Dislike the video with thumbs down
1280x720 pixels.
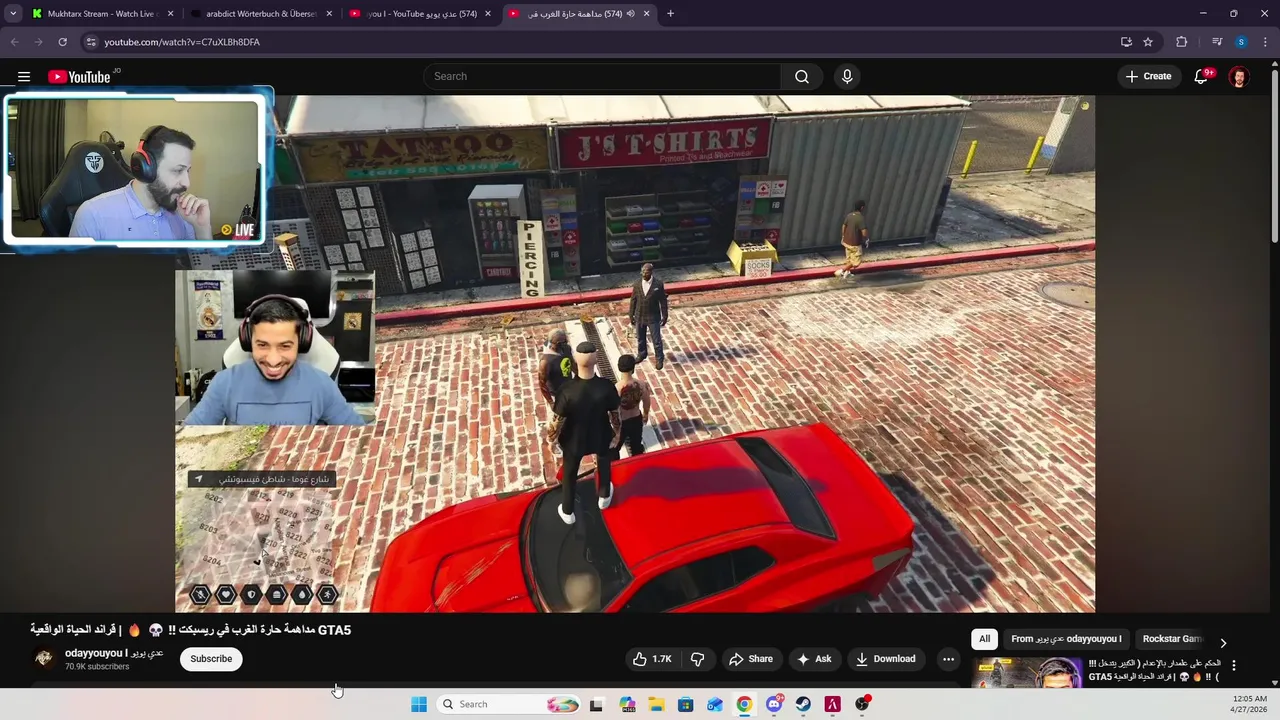coord(697,659)
